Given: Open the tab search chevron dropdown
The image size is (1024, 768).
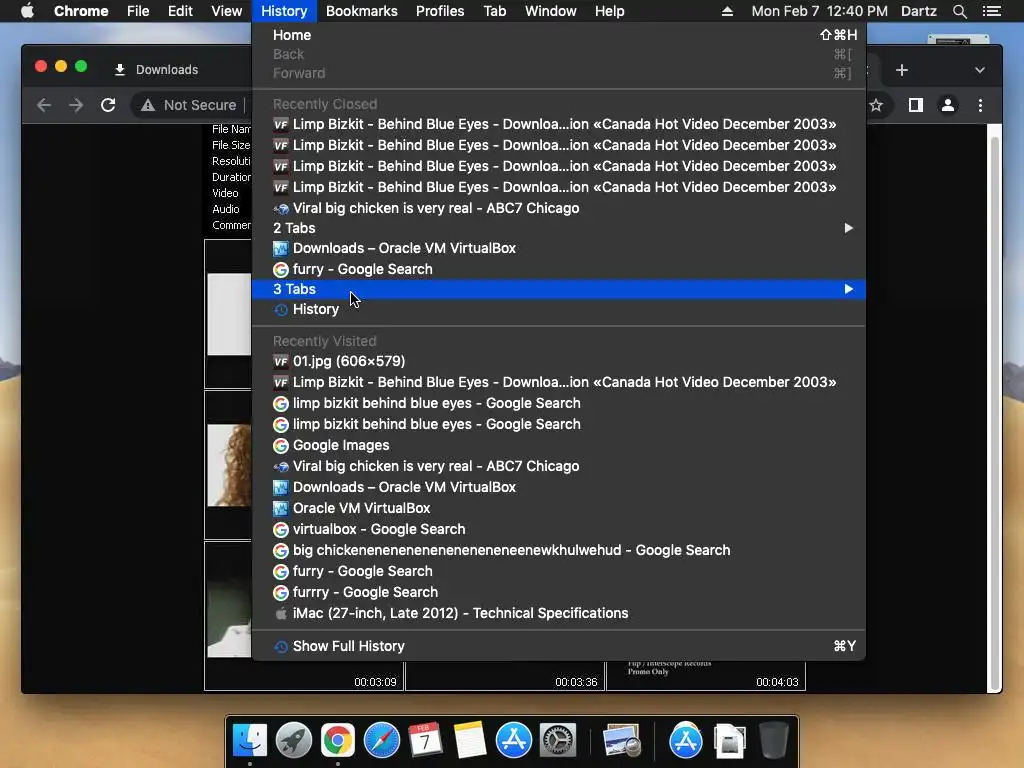Looking at the screenshot, I should click(x=979, y=70).
